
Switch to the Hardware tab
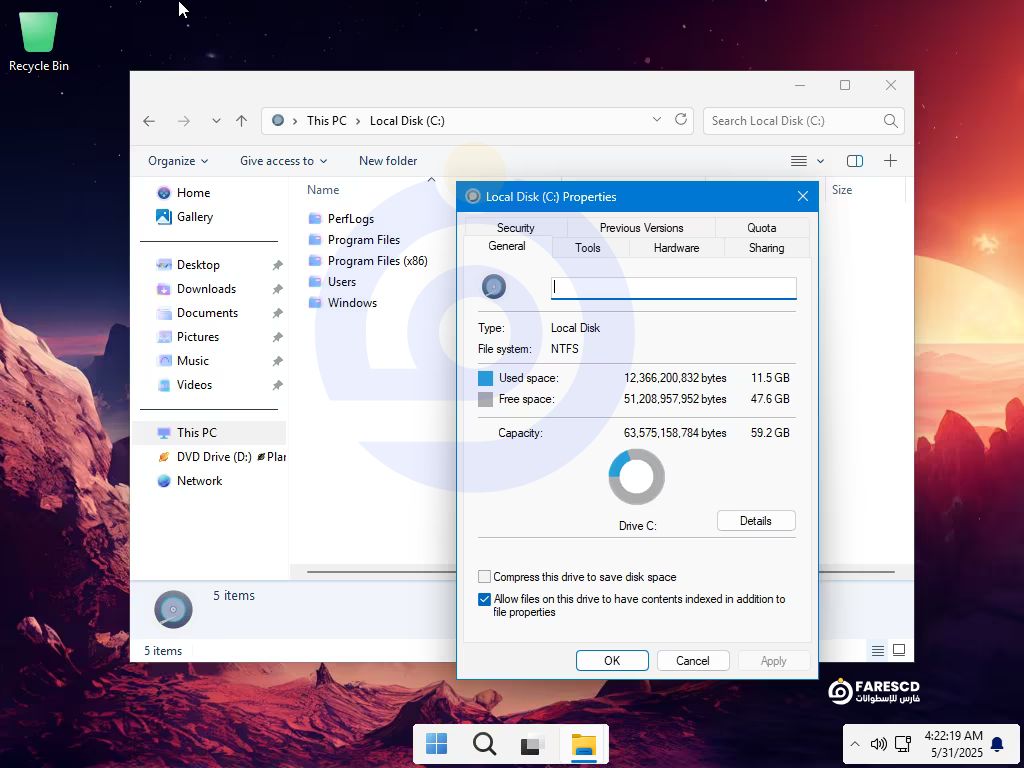(x=676, y=248)
